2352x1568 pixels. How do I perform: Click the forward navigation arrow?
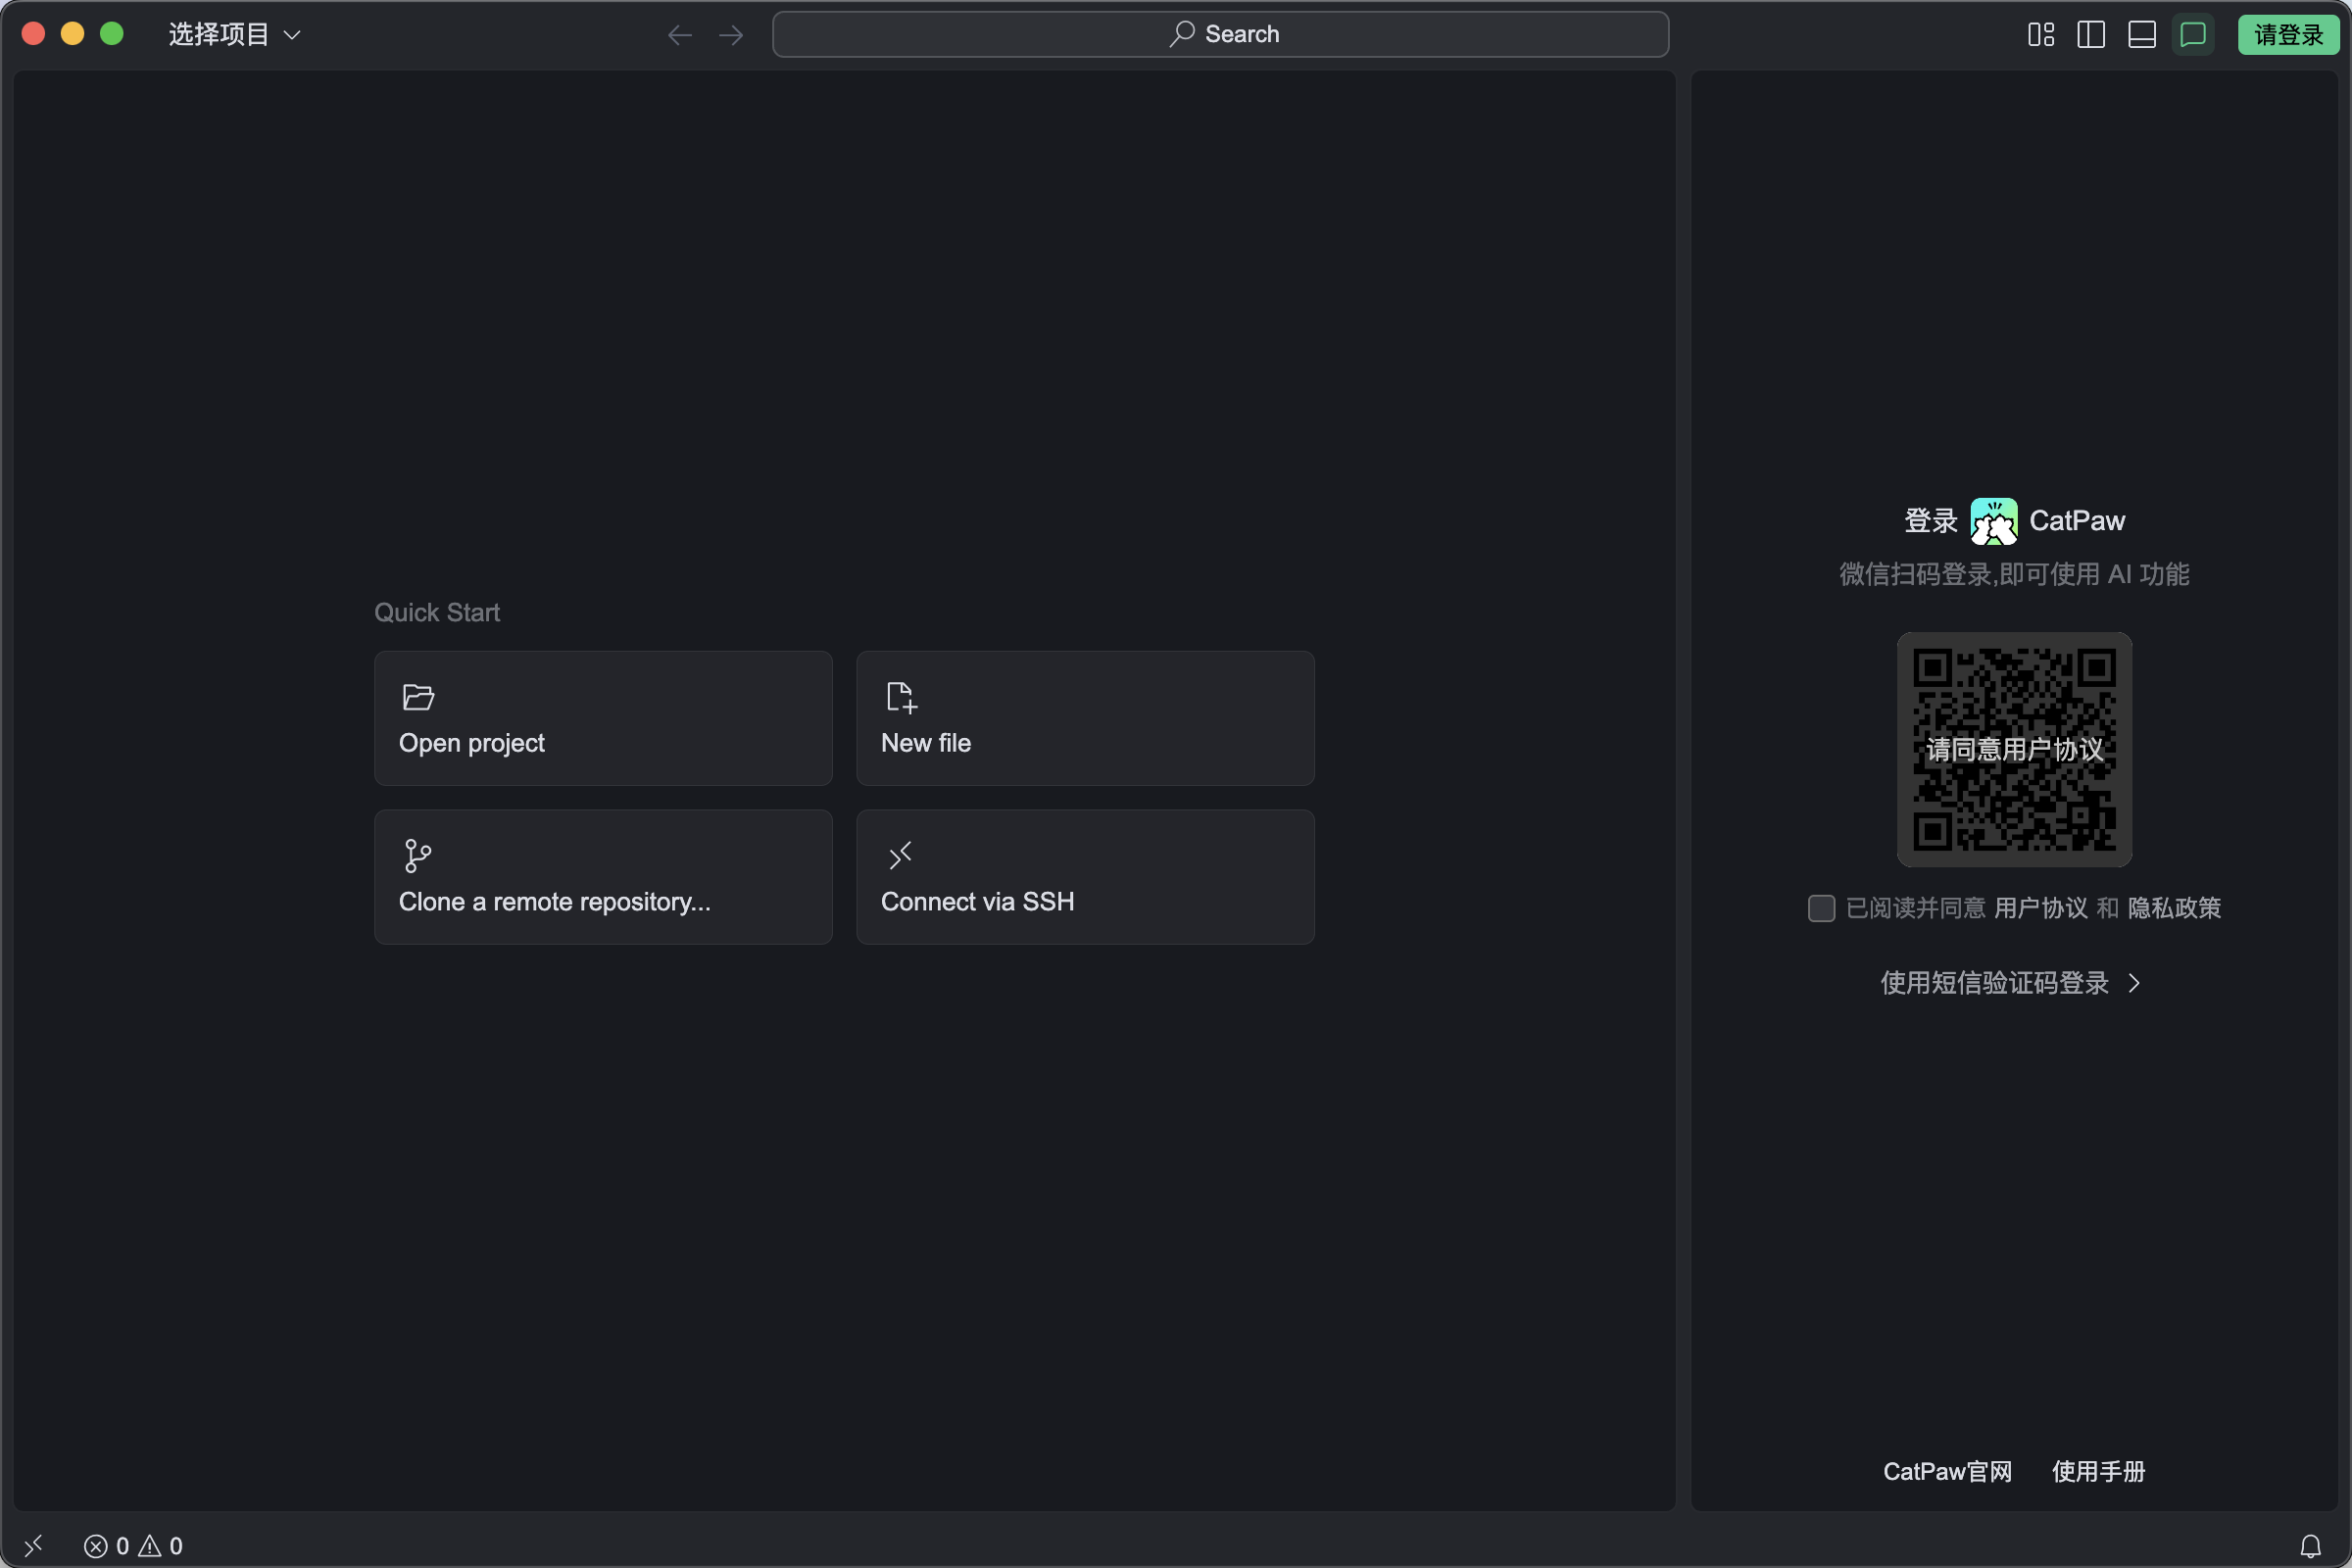pyautogui.click(x=731, y=35)
